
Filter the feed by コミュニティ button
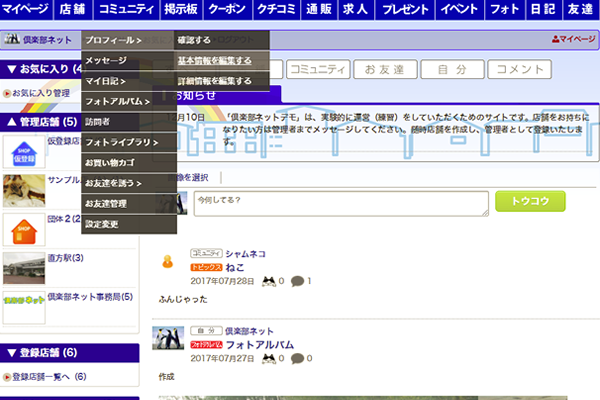(318, 69)
